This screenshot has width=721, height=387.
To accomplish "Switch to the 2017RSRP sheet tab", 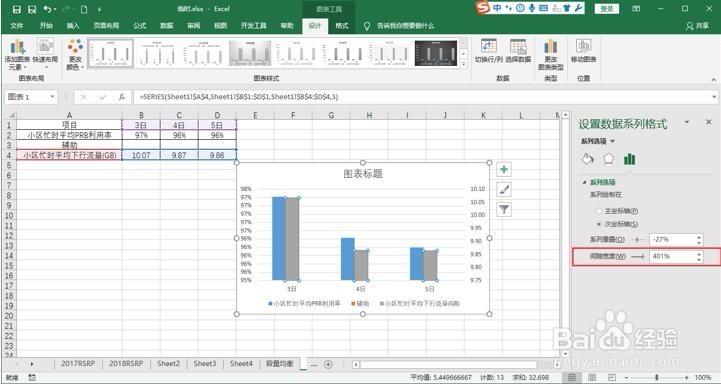I will [78, 364].
